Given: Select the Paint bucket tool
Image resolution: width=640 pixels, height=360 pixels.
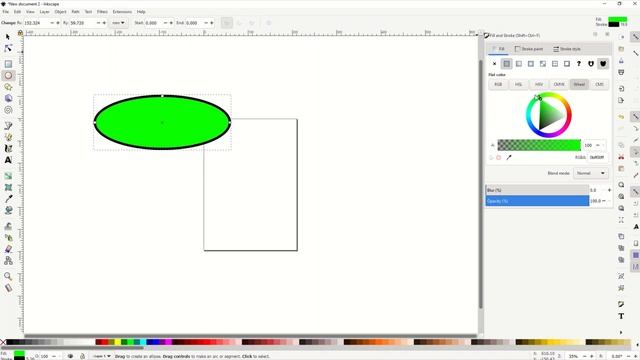Looking at the screenshot, I should (x=8, y=210).
